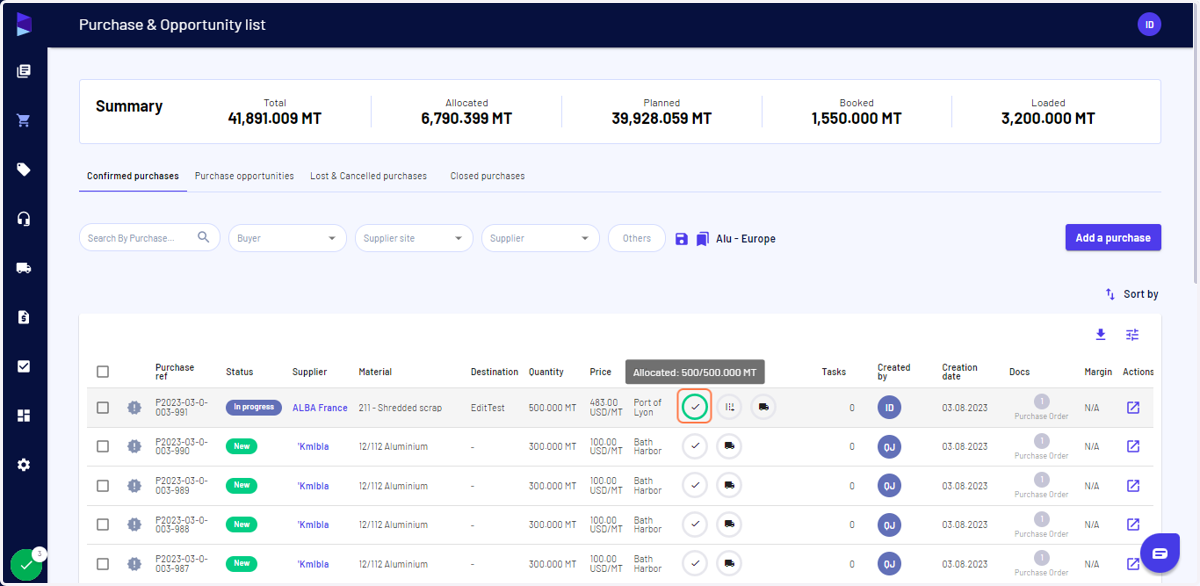Expand the Supplier filter dropdown
Viewport: 1200px width, 586px height.
[x=540, y=238]
